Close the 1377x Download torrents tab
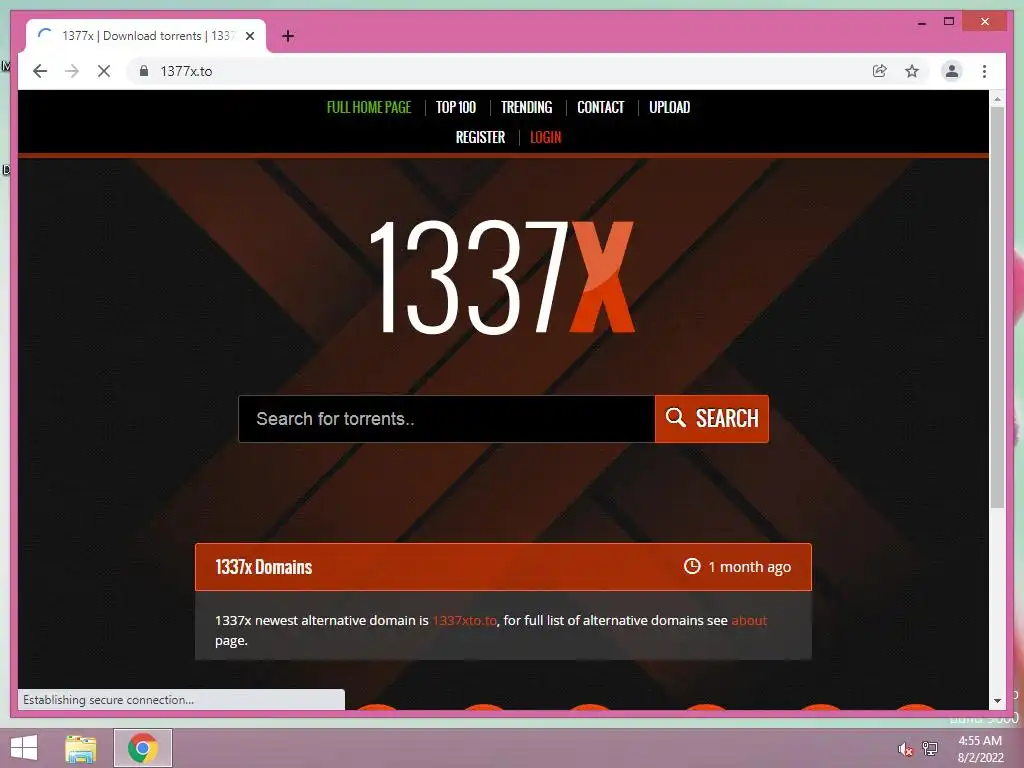The width and height of the screenshot is (1024, 768). click(x=249, y=36)
